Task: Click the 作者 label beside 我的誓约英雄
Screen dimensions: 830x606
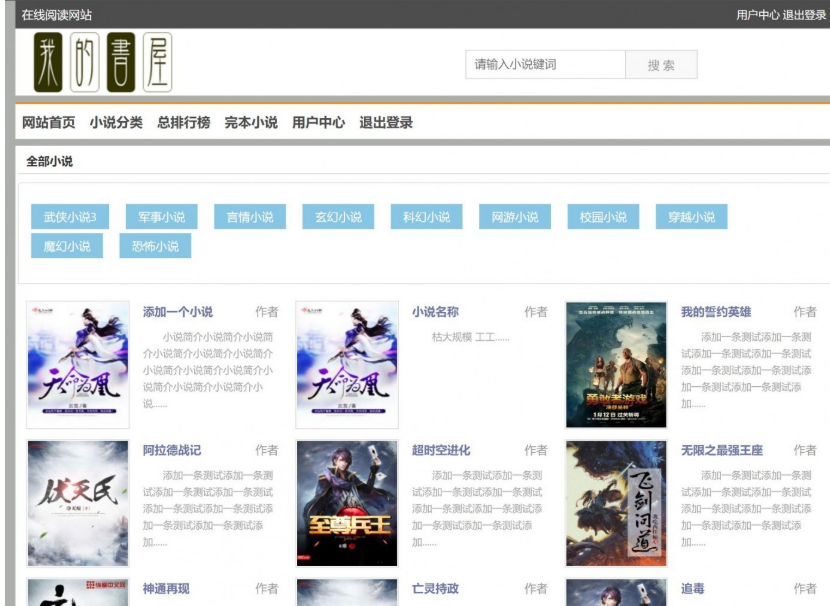Action: (805, 312)
